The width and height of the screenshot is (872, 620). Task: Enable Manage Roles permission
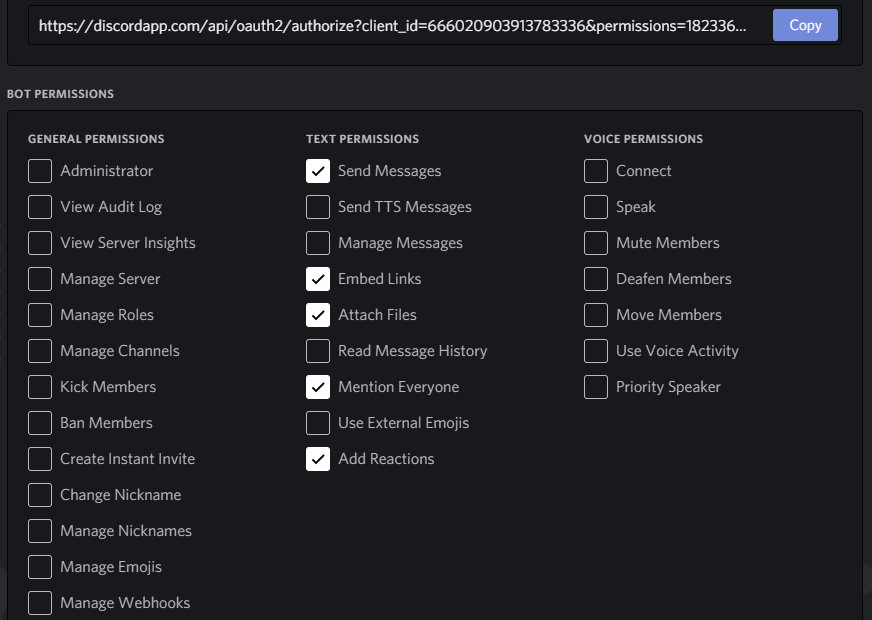[x=40, y=315]
